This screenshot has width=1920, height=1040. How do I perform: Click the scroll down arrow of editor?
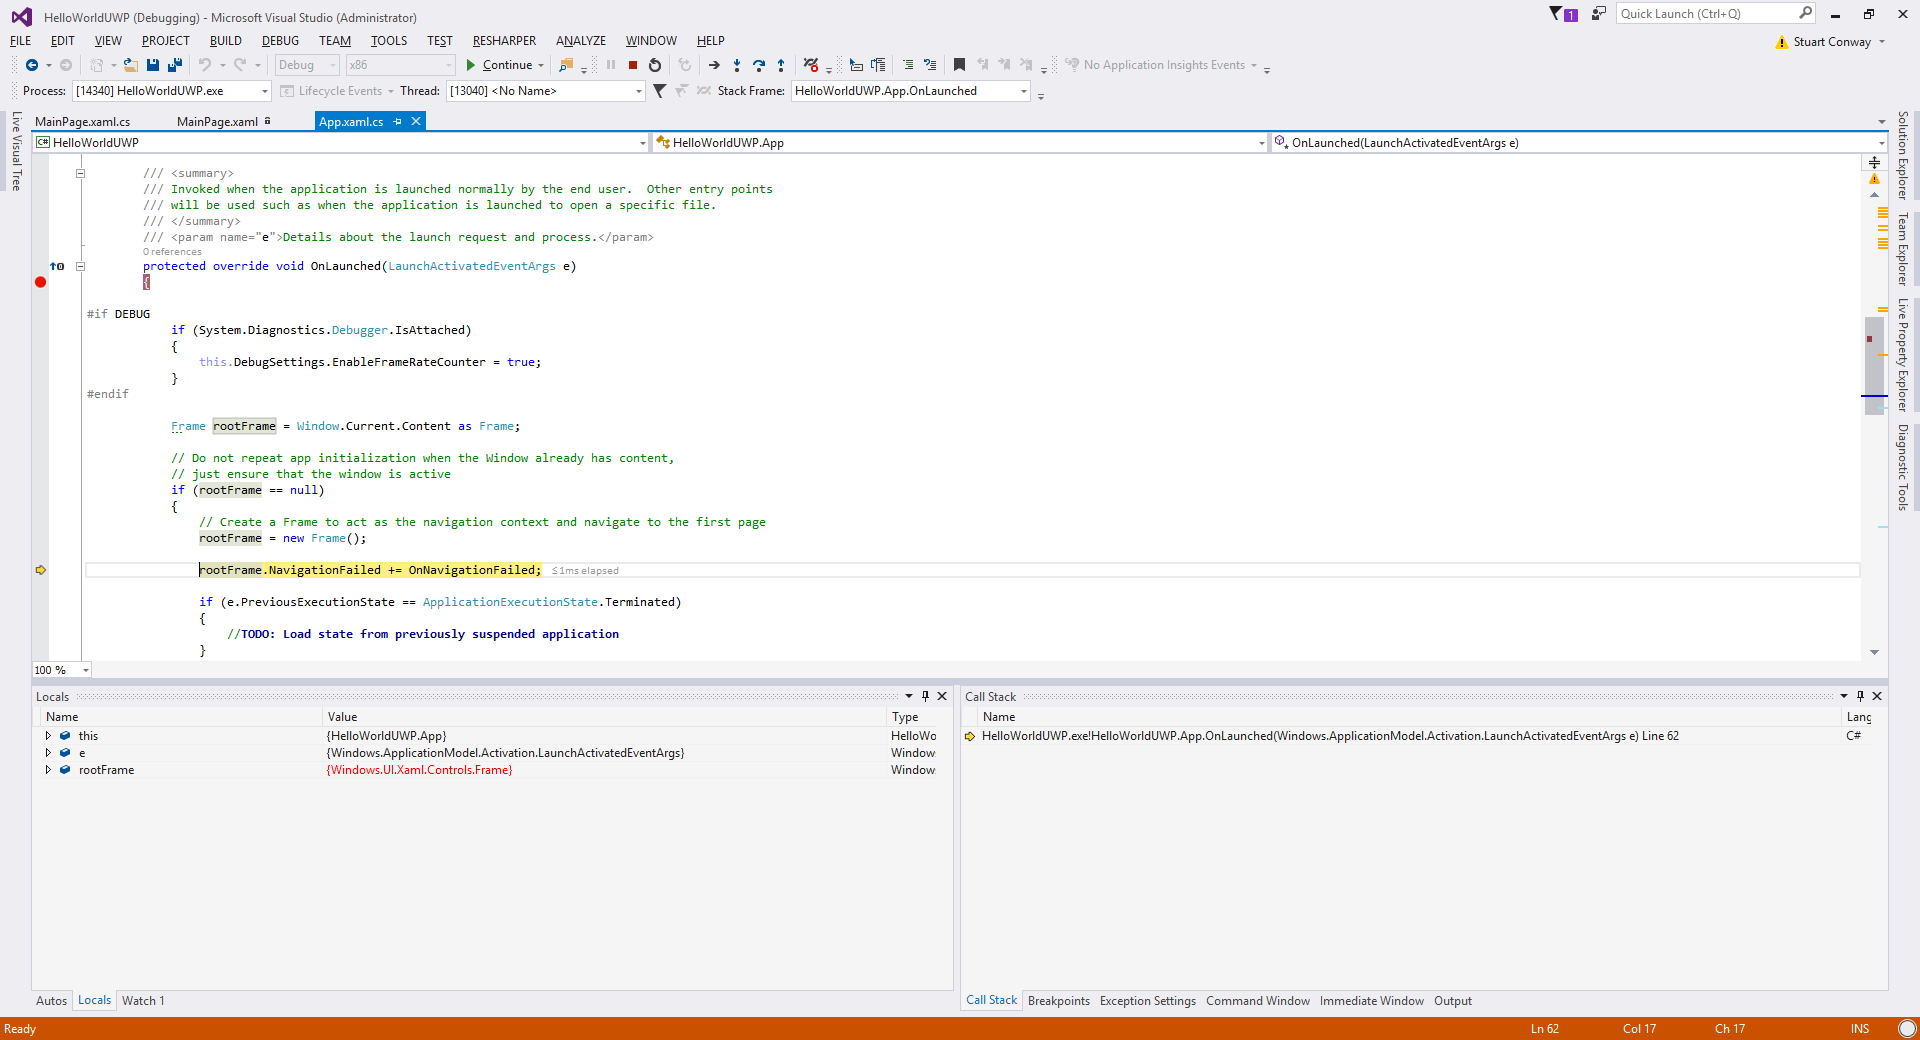coord(1874,652)
